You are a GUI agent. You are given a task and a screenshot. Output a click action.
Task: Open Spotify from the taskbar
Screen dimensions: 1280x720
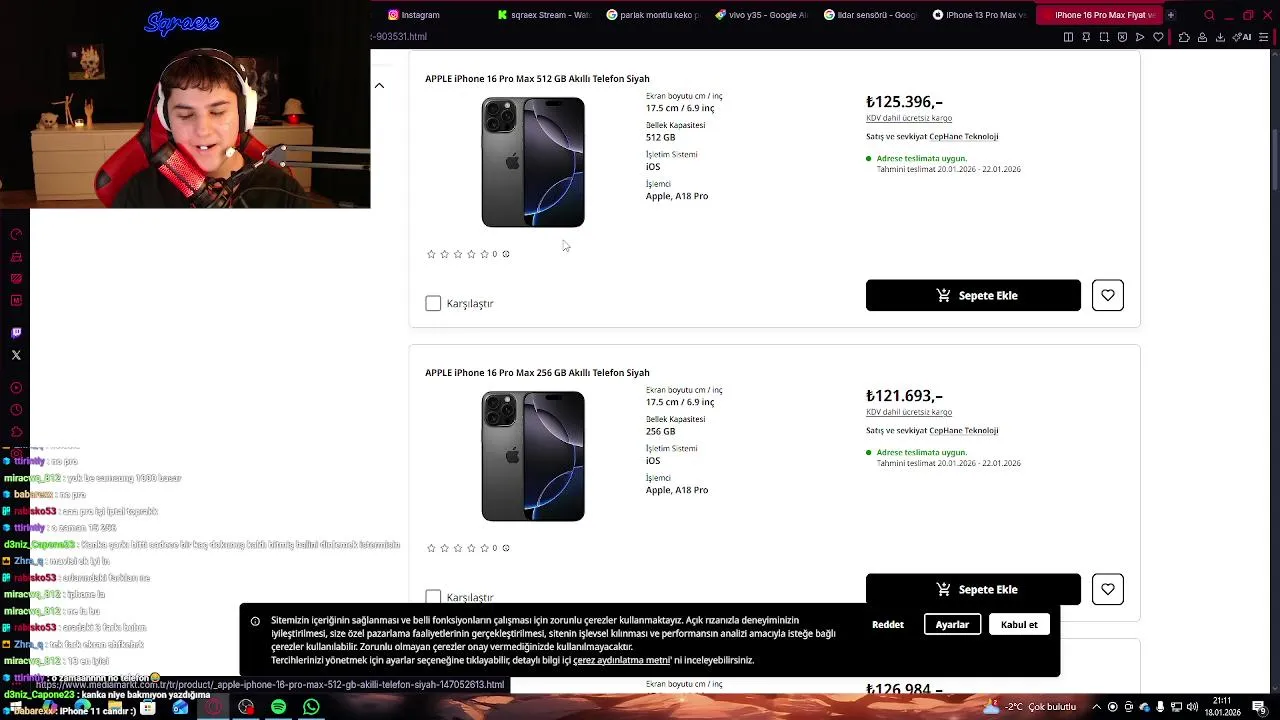click(x=279, y=707)
